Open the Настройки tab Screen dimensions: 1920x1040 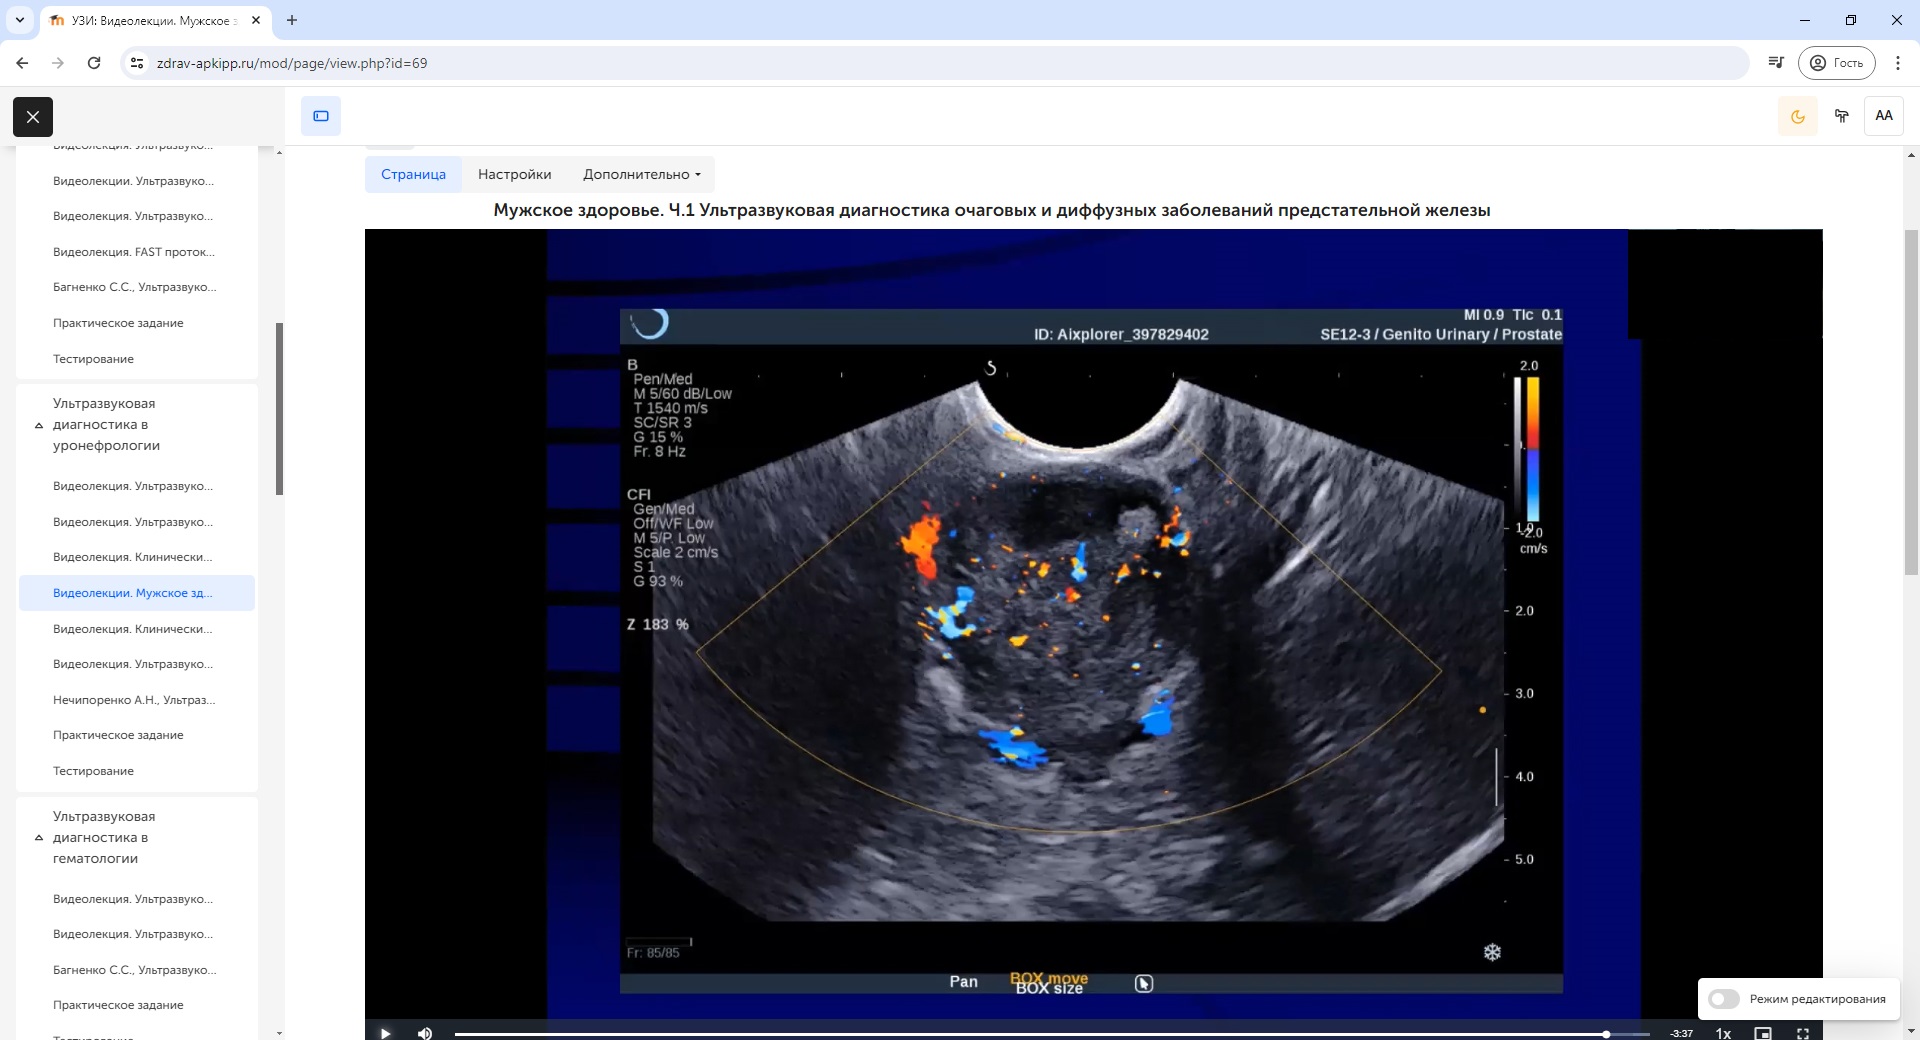(514, 174)
